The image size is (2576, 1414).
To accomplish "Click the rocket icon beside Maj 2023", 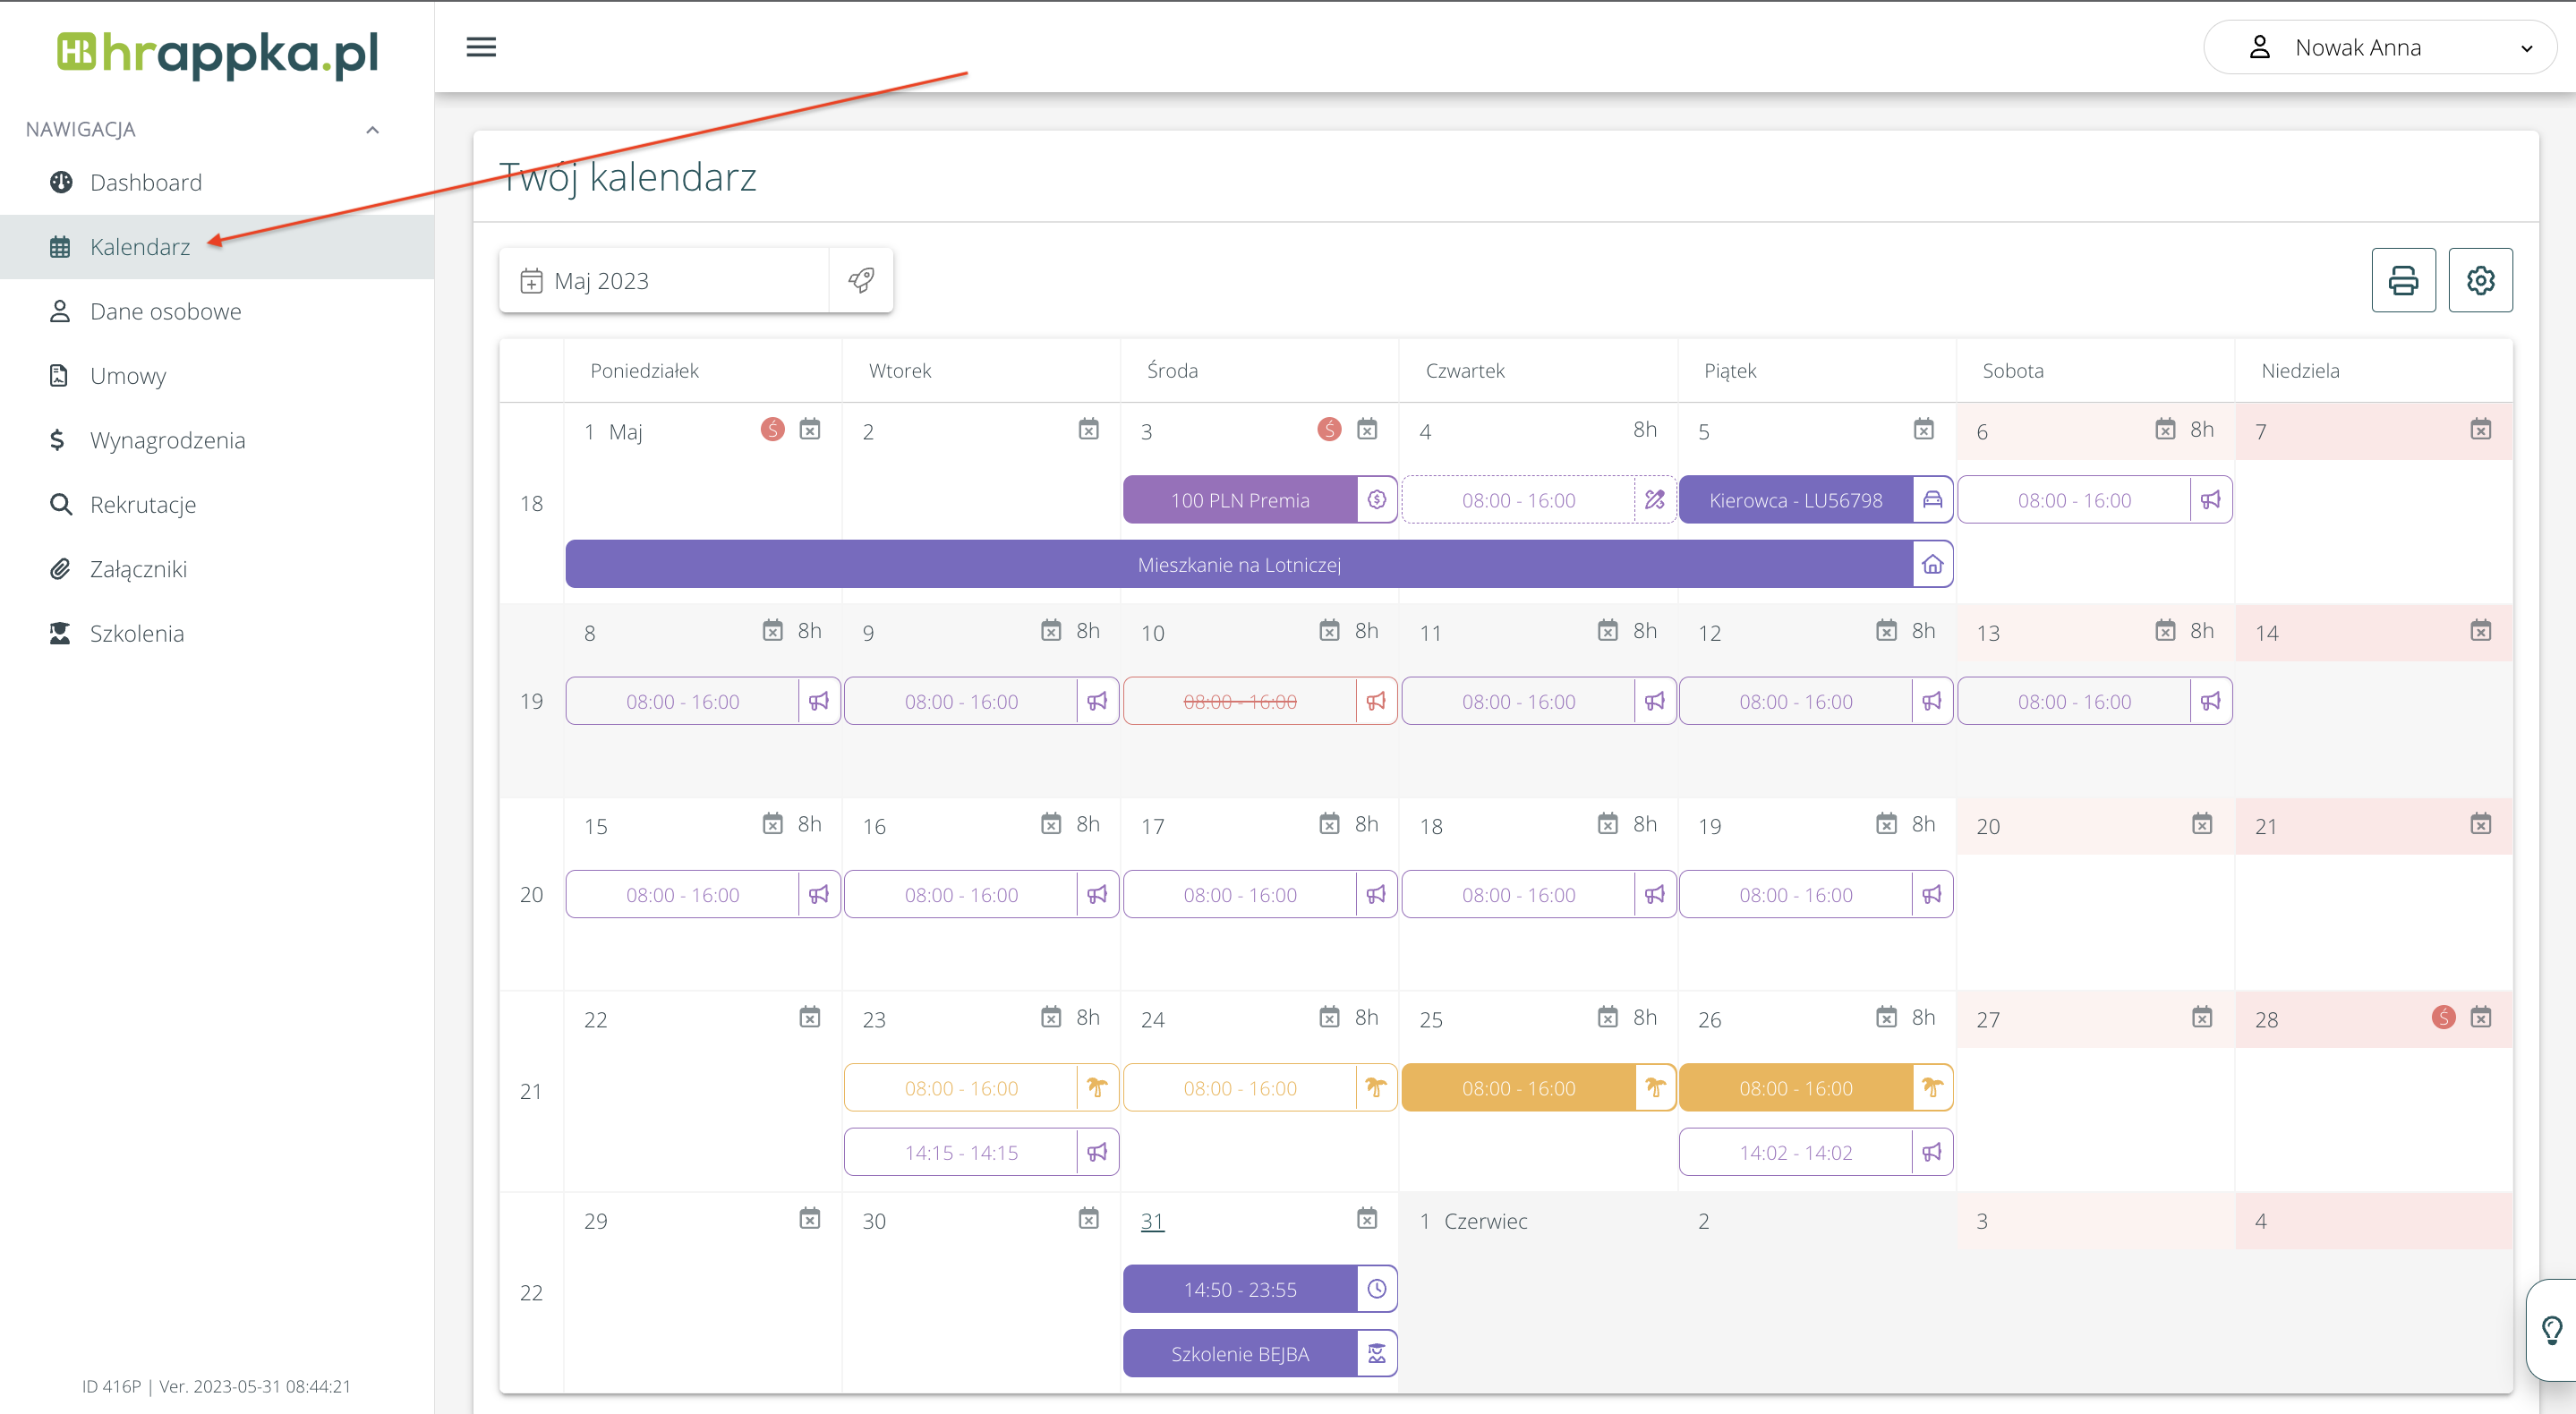I will 860,280.
